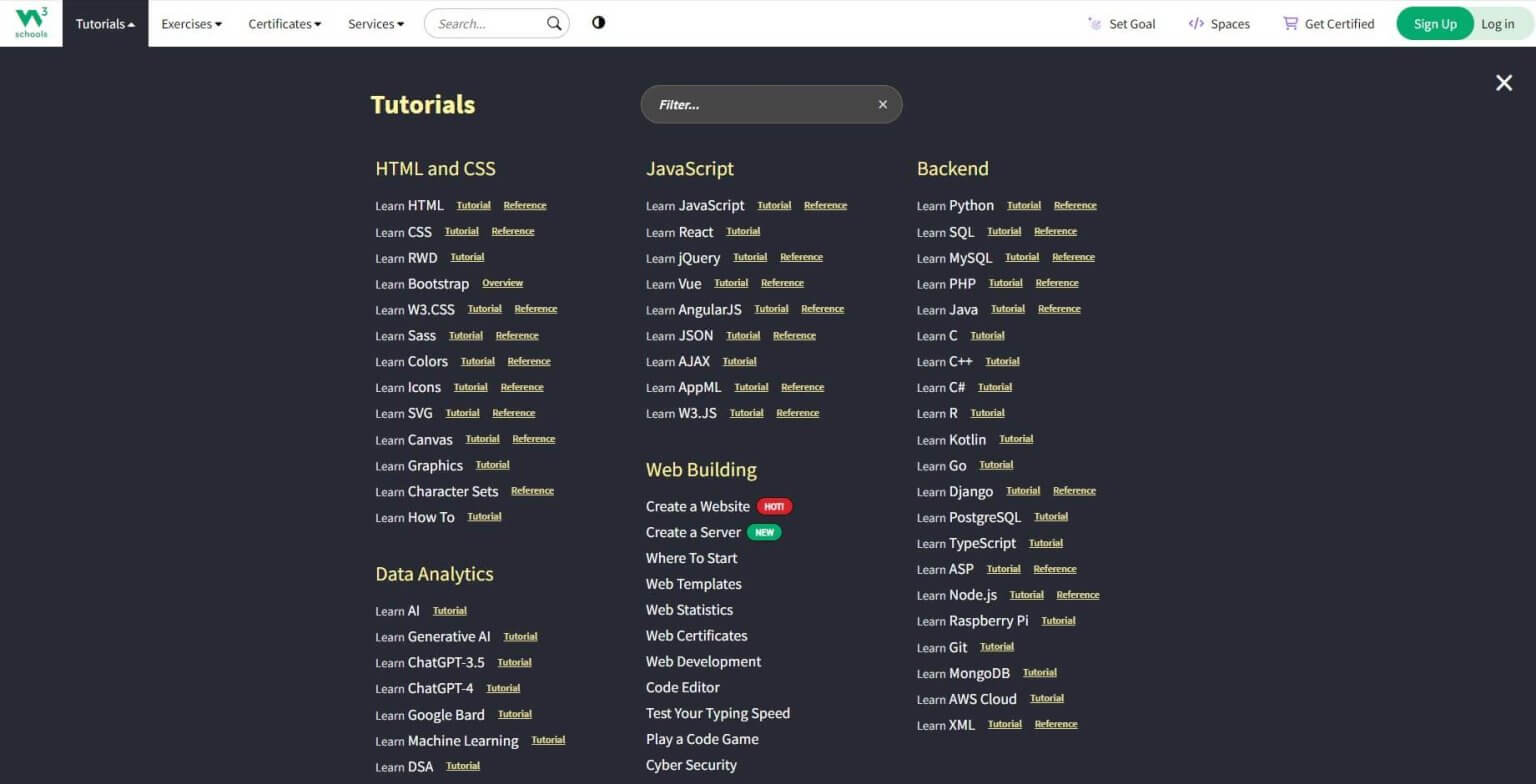Image resolution: width=1536 pixels, height=784 pixels.
Task: Open Spaces code icon
Action: 1196,24
